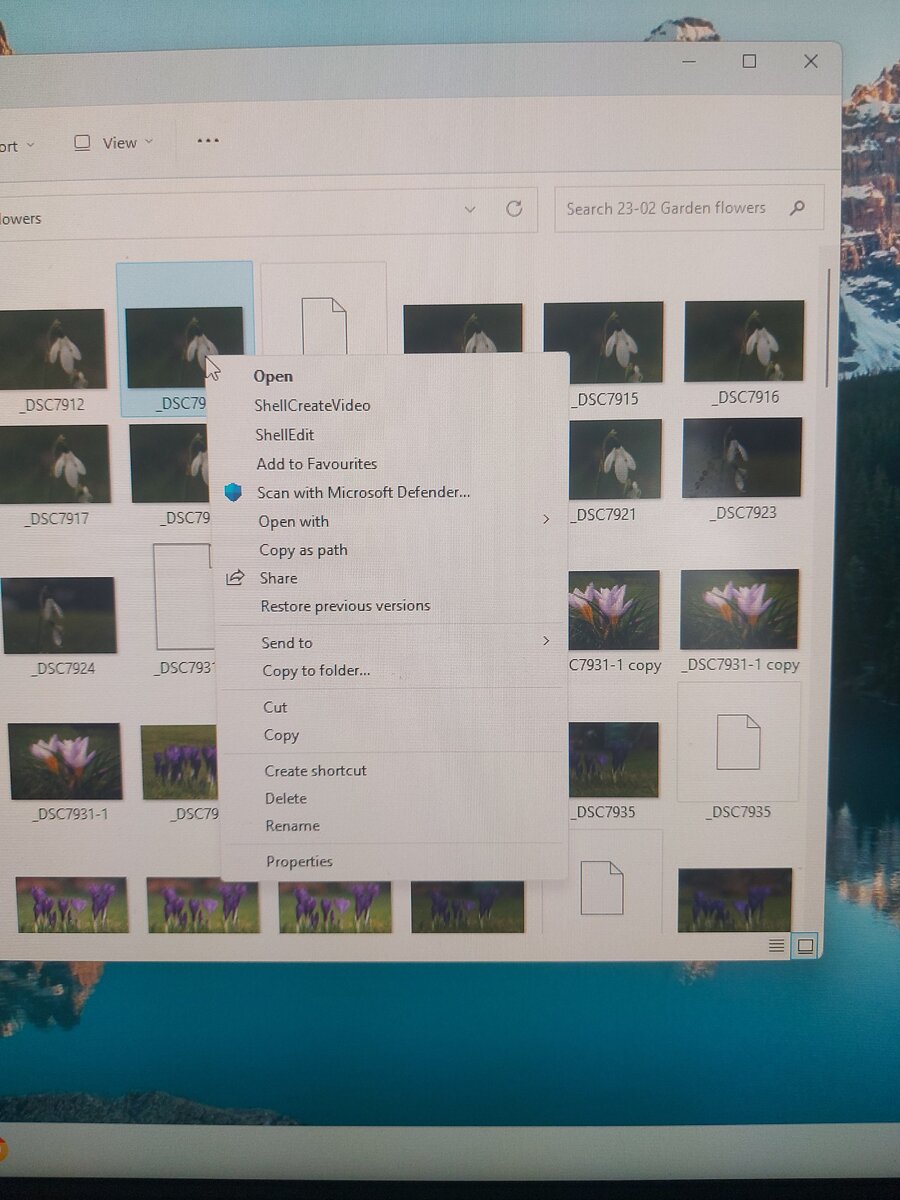Select Copy as path
Screen dimensions: 900x1200
303,549
